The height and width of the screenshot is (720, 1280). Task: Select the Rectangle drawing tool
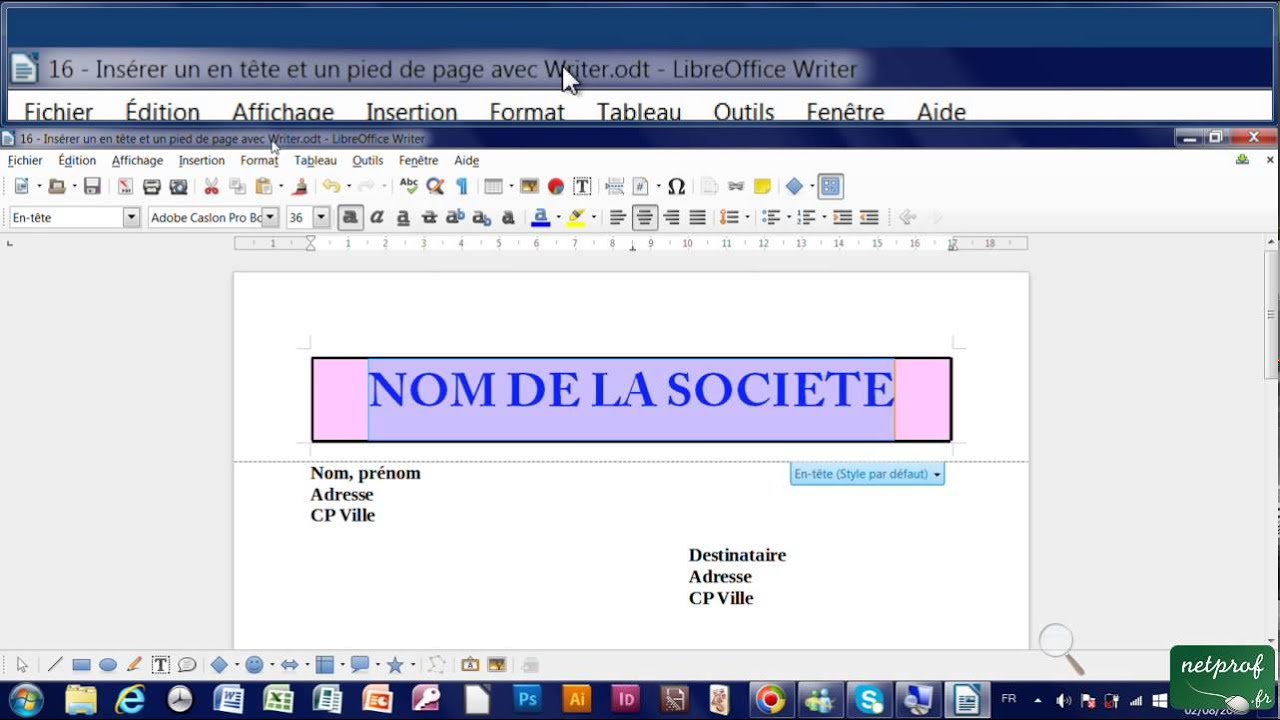(82, 665)
